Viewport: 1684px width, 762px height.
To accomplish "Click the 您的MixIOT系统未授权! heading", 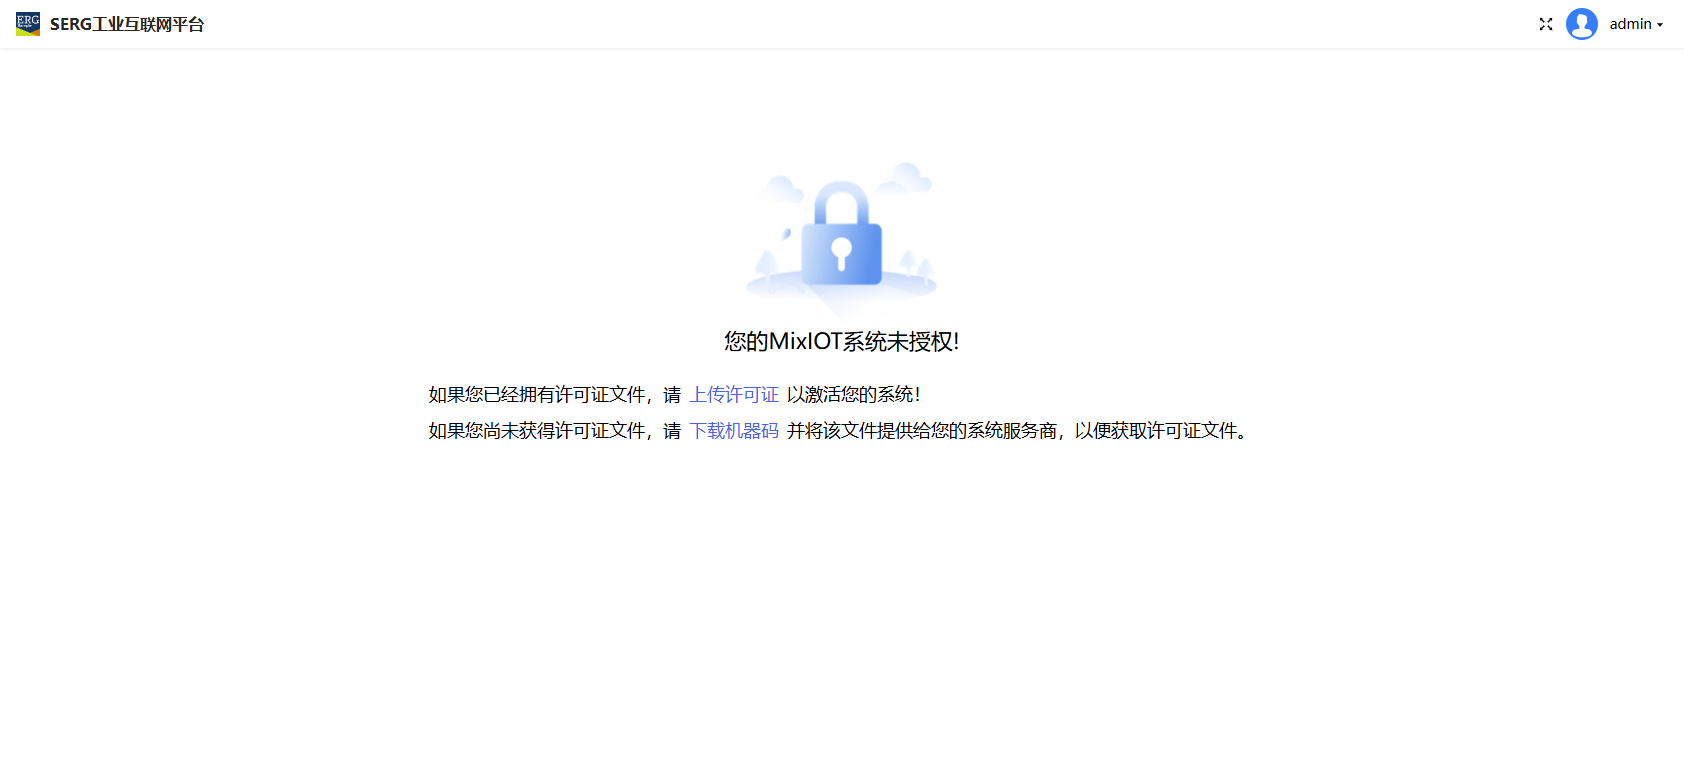I will pyautogui.click(x=842, y=342).
